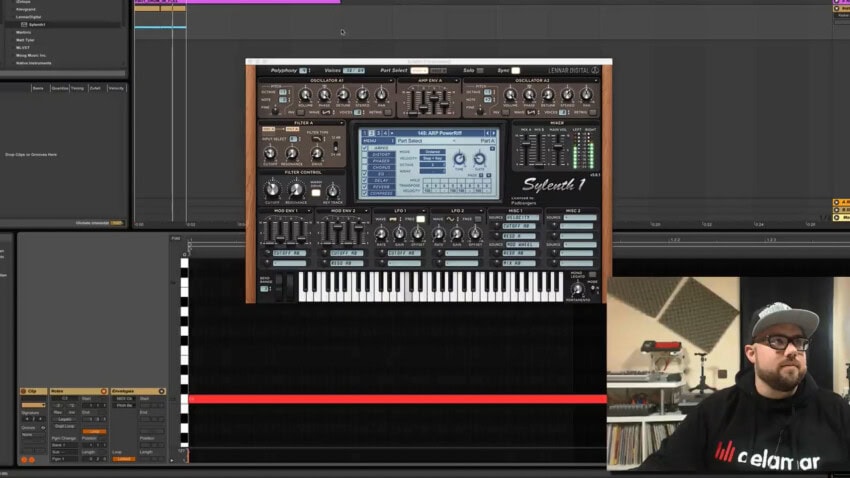
Task: Open the arpeggiator Velocity dropdown
Action: [432, 158]
